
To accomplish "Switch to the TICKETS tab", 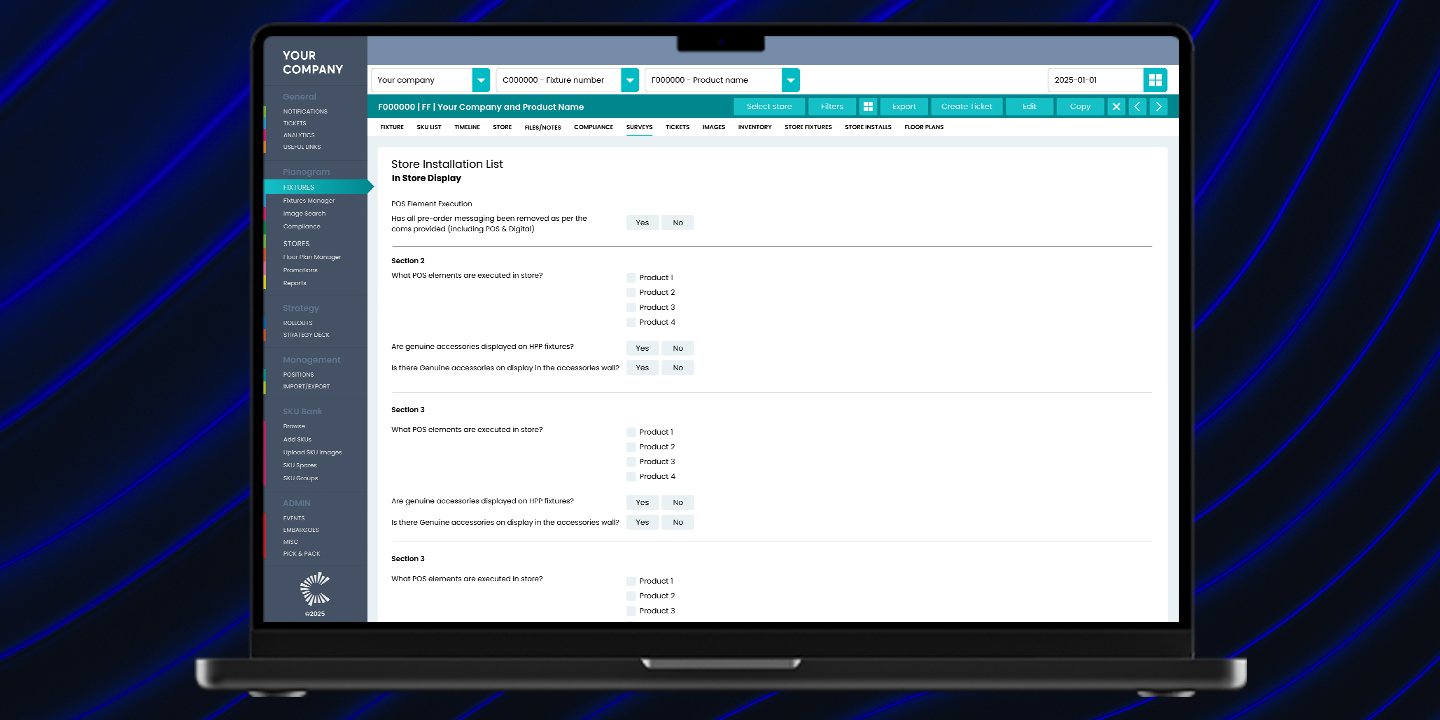I will click(677, 127).
